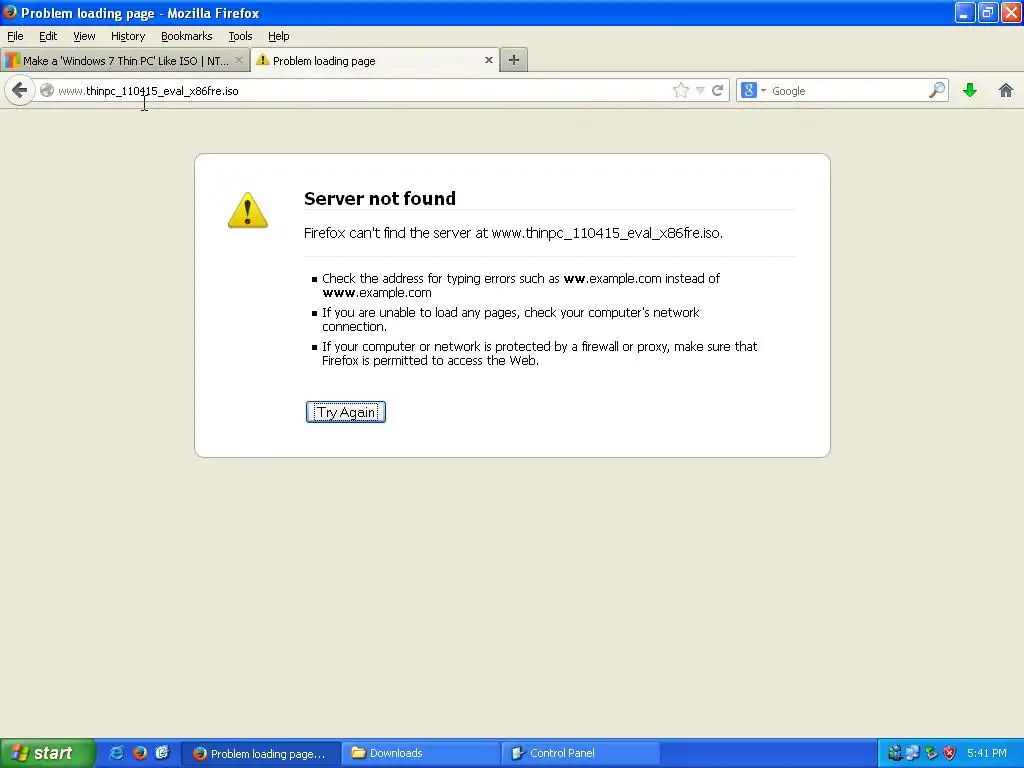Open the Help menu
This screenshot has width=1024, height=768.
[x=278, y=36]
